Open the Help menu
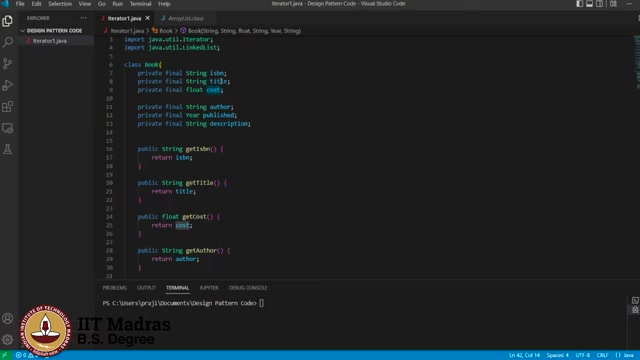This screenshot has height=360, width=640. click(164, 4)
